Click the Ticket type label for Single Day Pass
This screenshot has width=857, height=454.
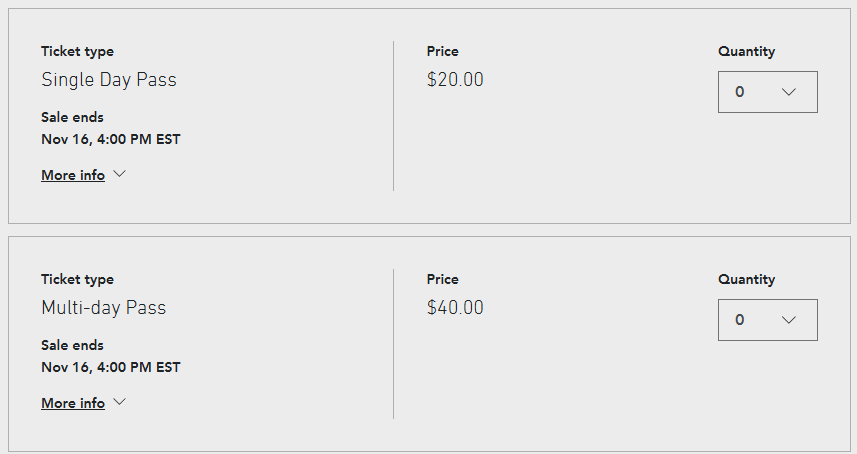[77, 51]
